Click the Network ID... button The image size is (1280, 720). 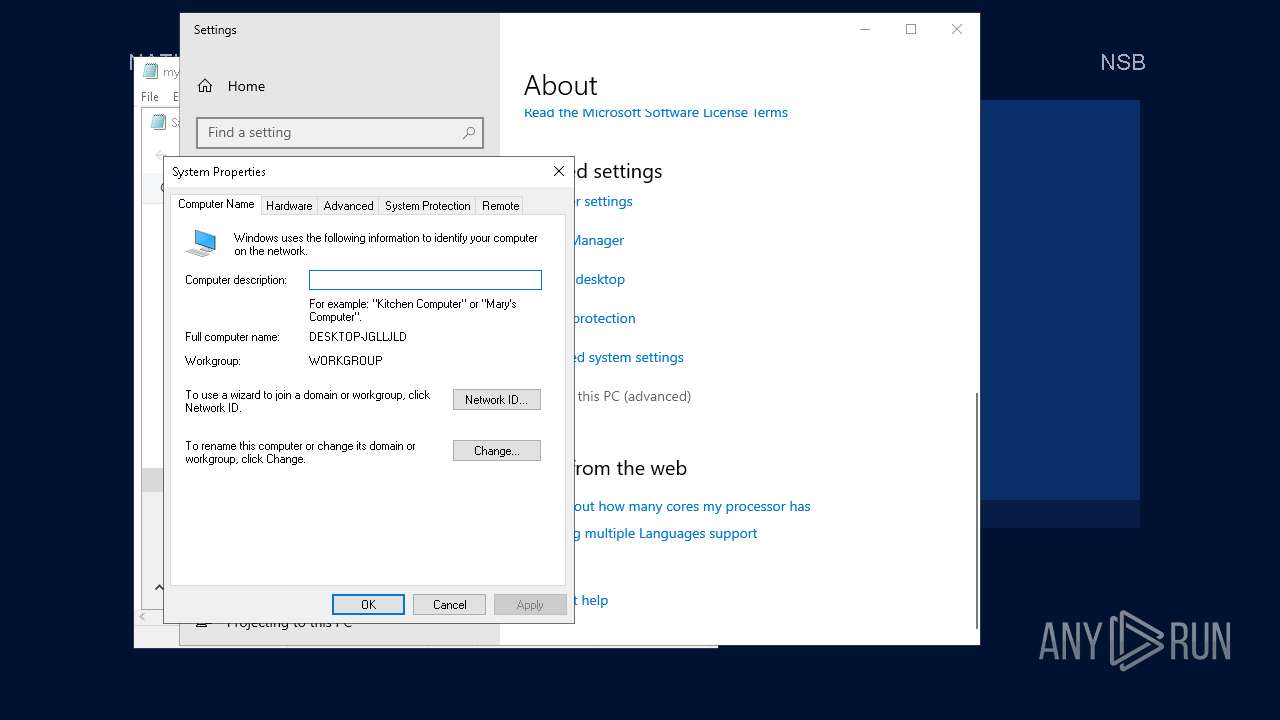[x=496, y=399]
